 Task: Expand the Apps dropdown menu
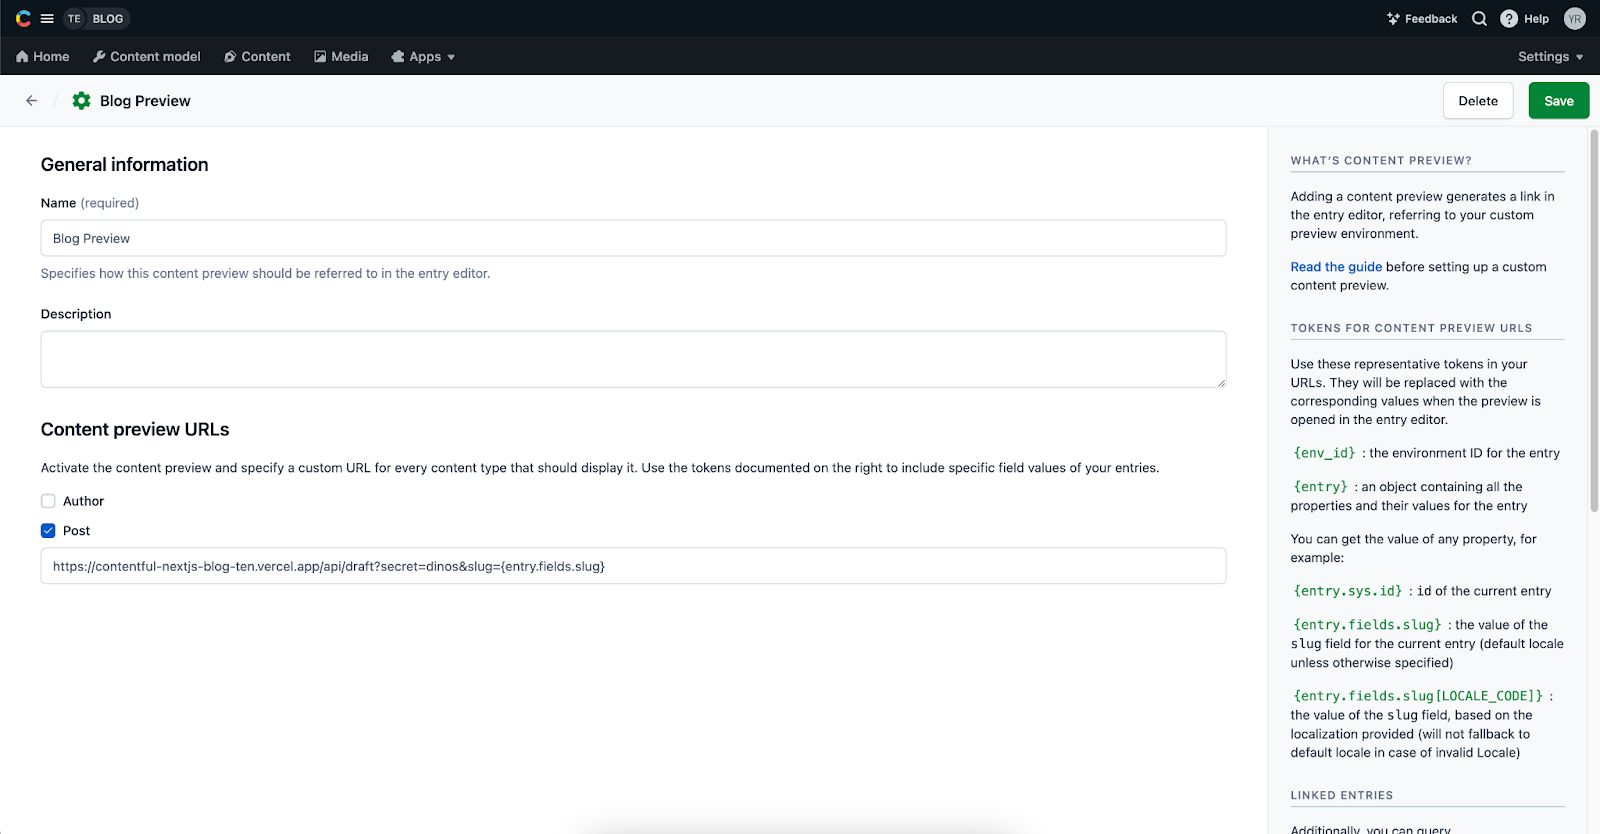click(x=423, y=56)
